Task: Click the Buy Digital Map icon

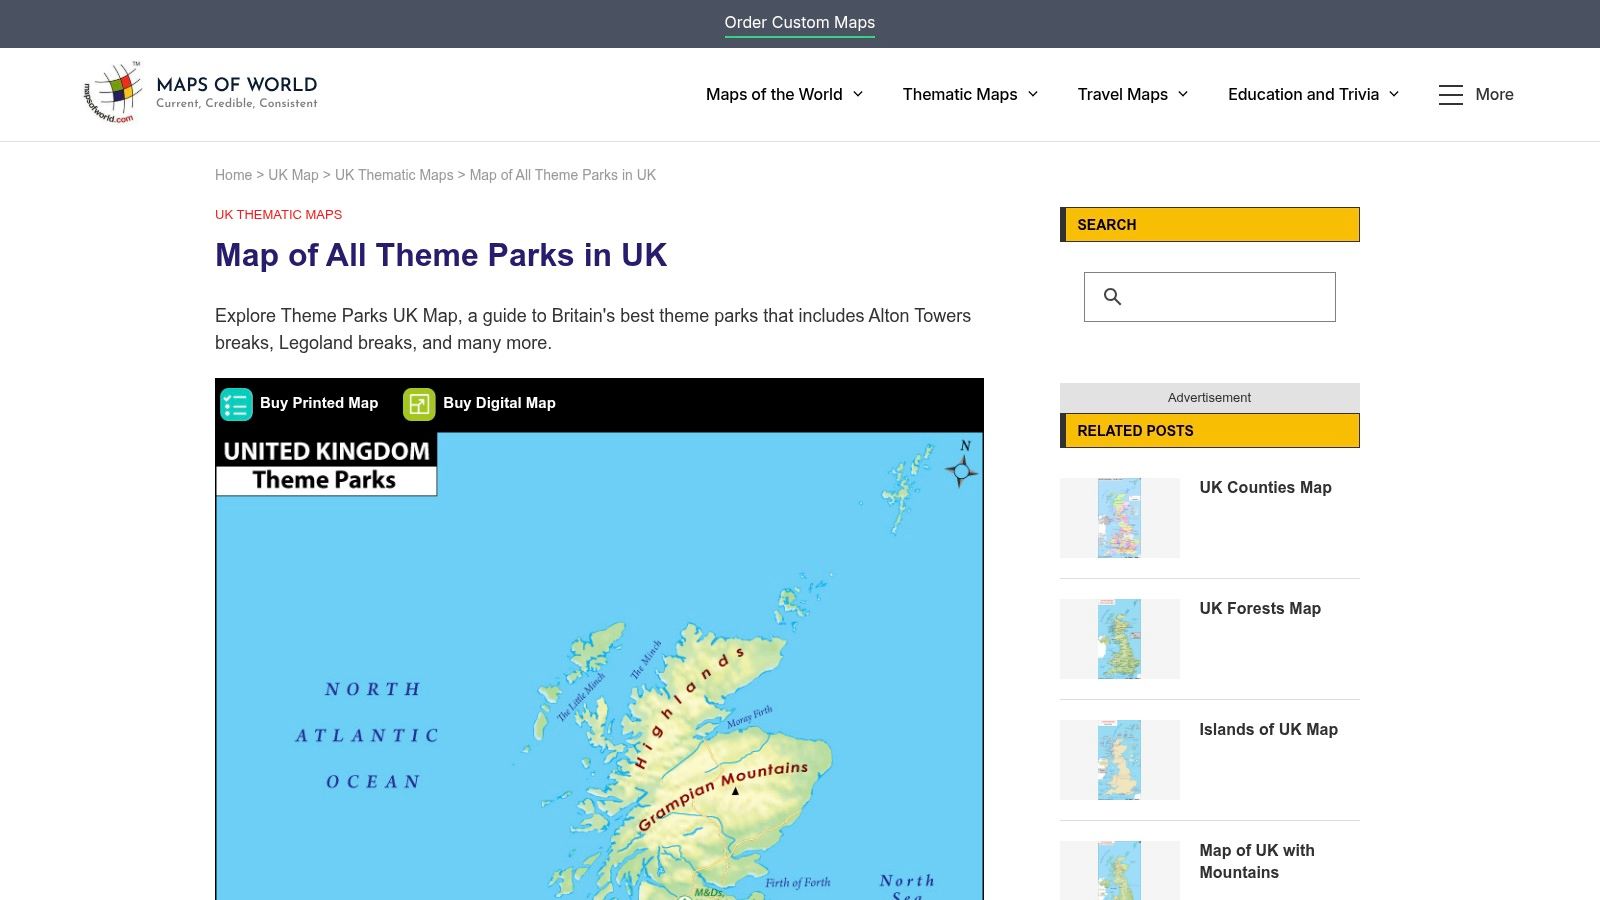Action: 419,404
